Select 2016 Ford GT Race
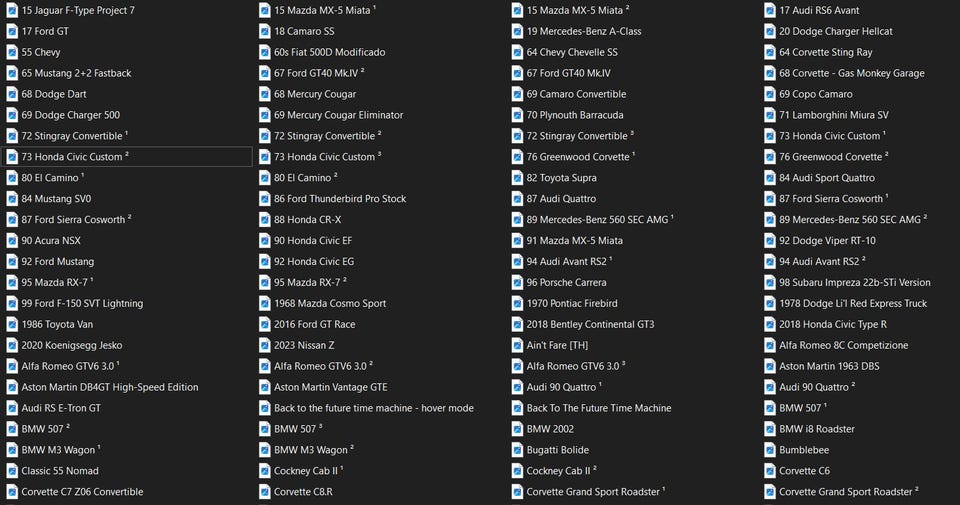Viewport: 960px width, 505px height. pos(315,324)
